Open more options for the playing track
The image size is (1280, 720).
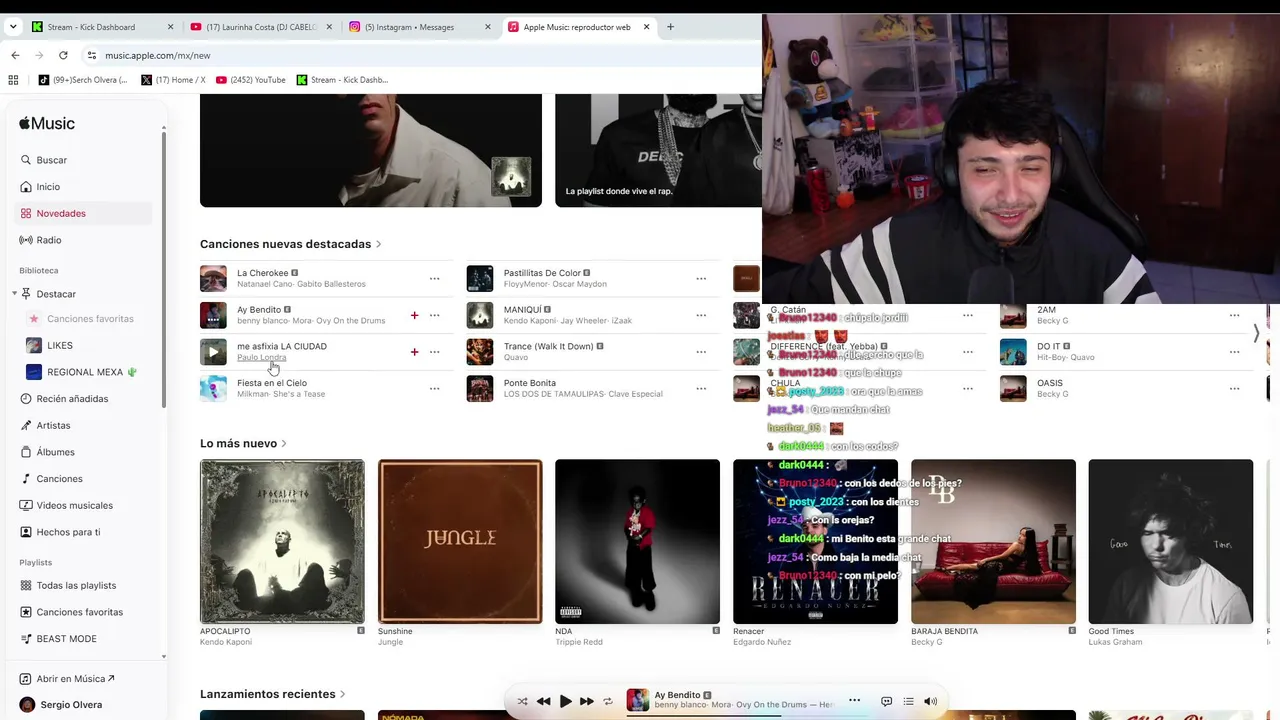pyautogui.click(x=854, y=700)
